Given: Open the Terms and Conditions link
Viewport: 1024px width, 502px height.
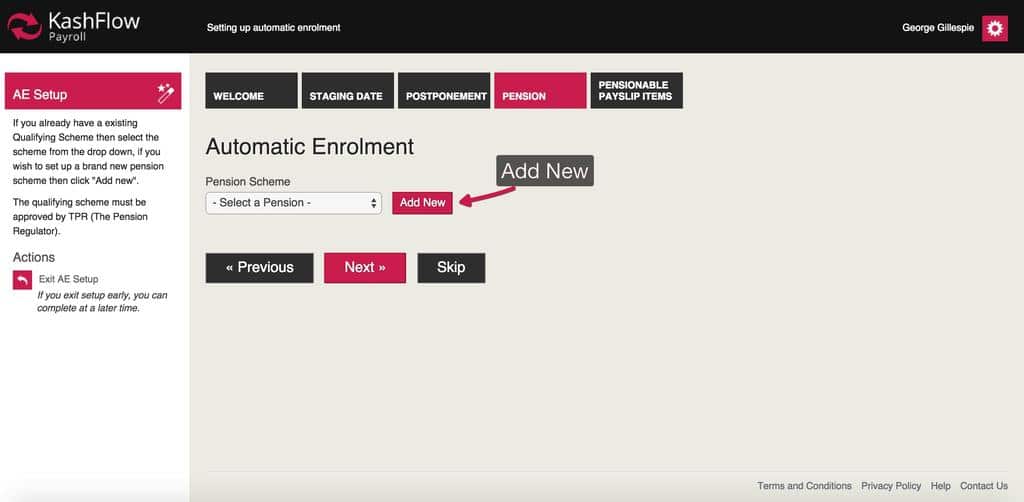Looking at the screenshot, I should [x=804, y=486].
